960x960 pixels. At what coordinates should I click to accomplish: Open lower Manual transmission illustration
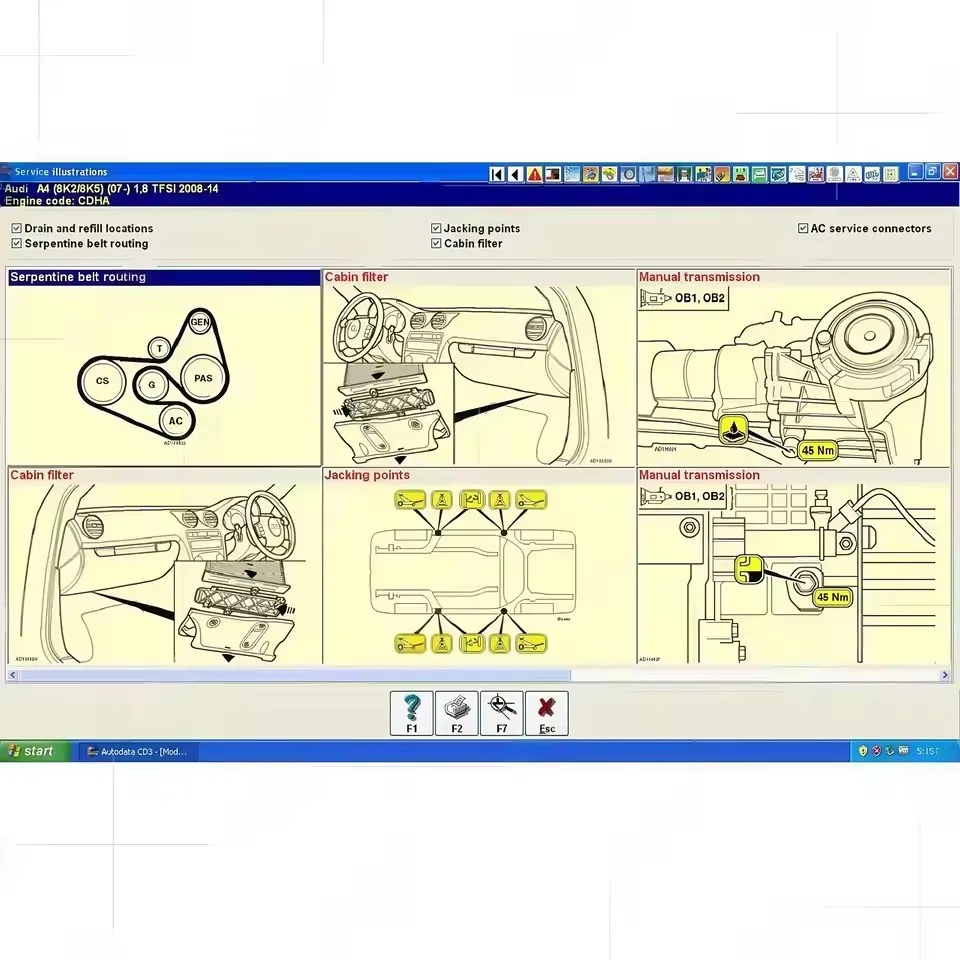[x=793, y=573]
